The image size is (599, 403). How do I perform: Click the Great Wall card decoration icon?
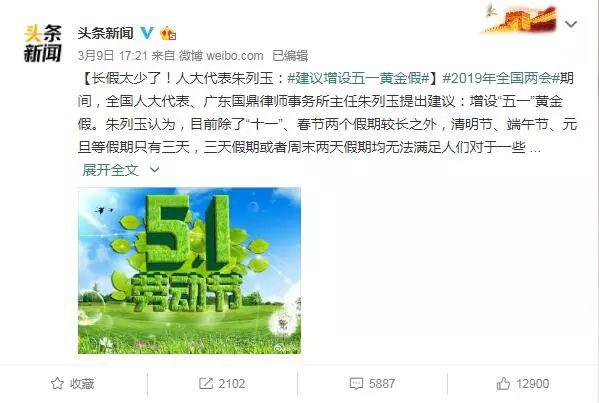coord(520,18)
